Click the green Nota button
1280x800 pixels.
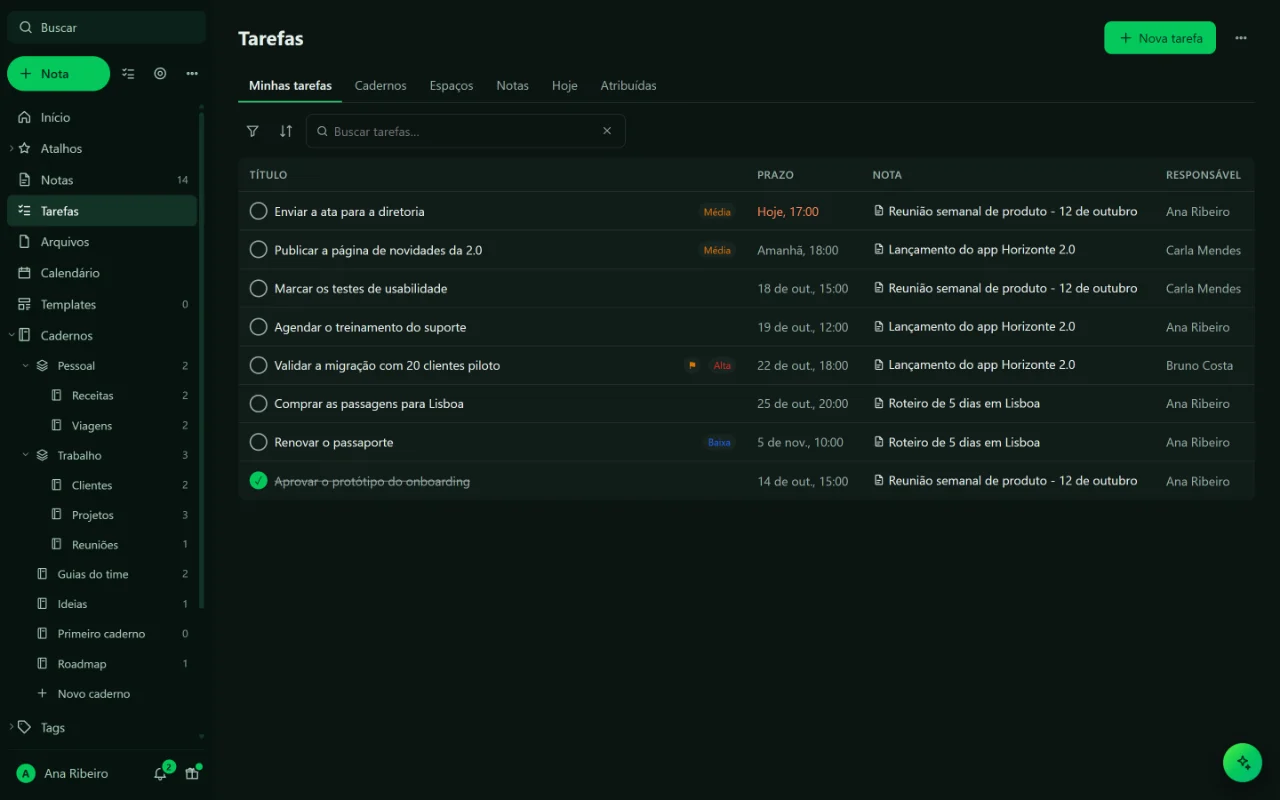pyautogui.click(x=58, y=74)
